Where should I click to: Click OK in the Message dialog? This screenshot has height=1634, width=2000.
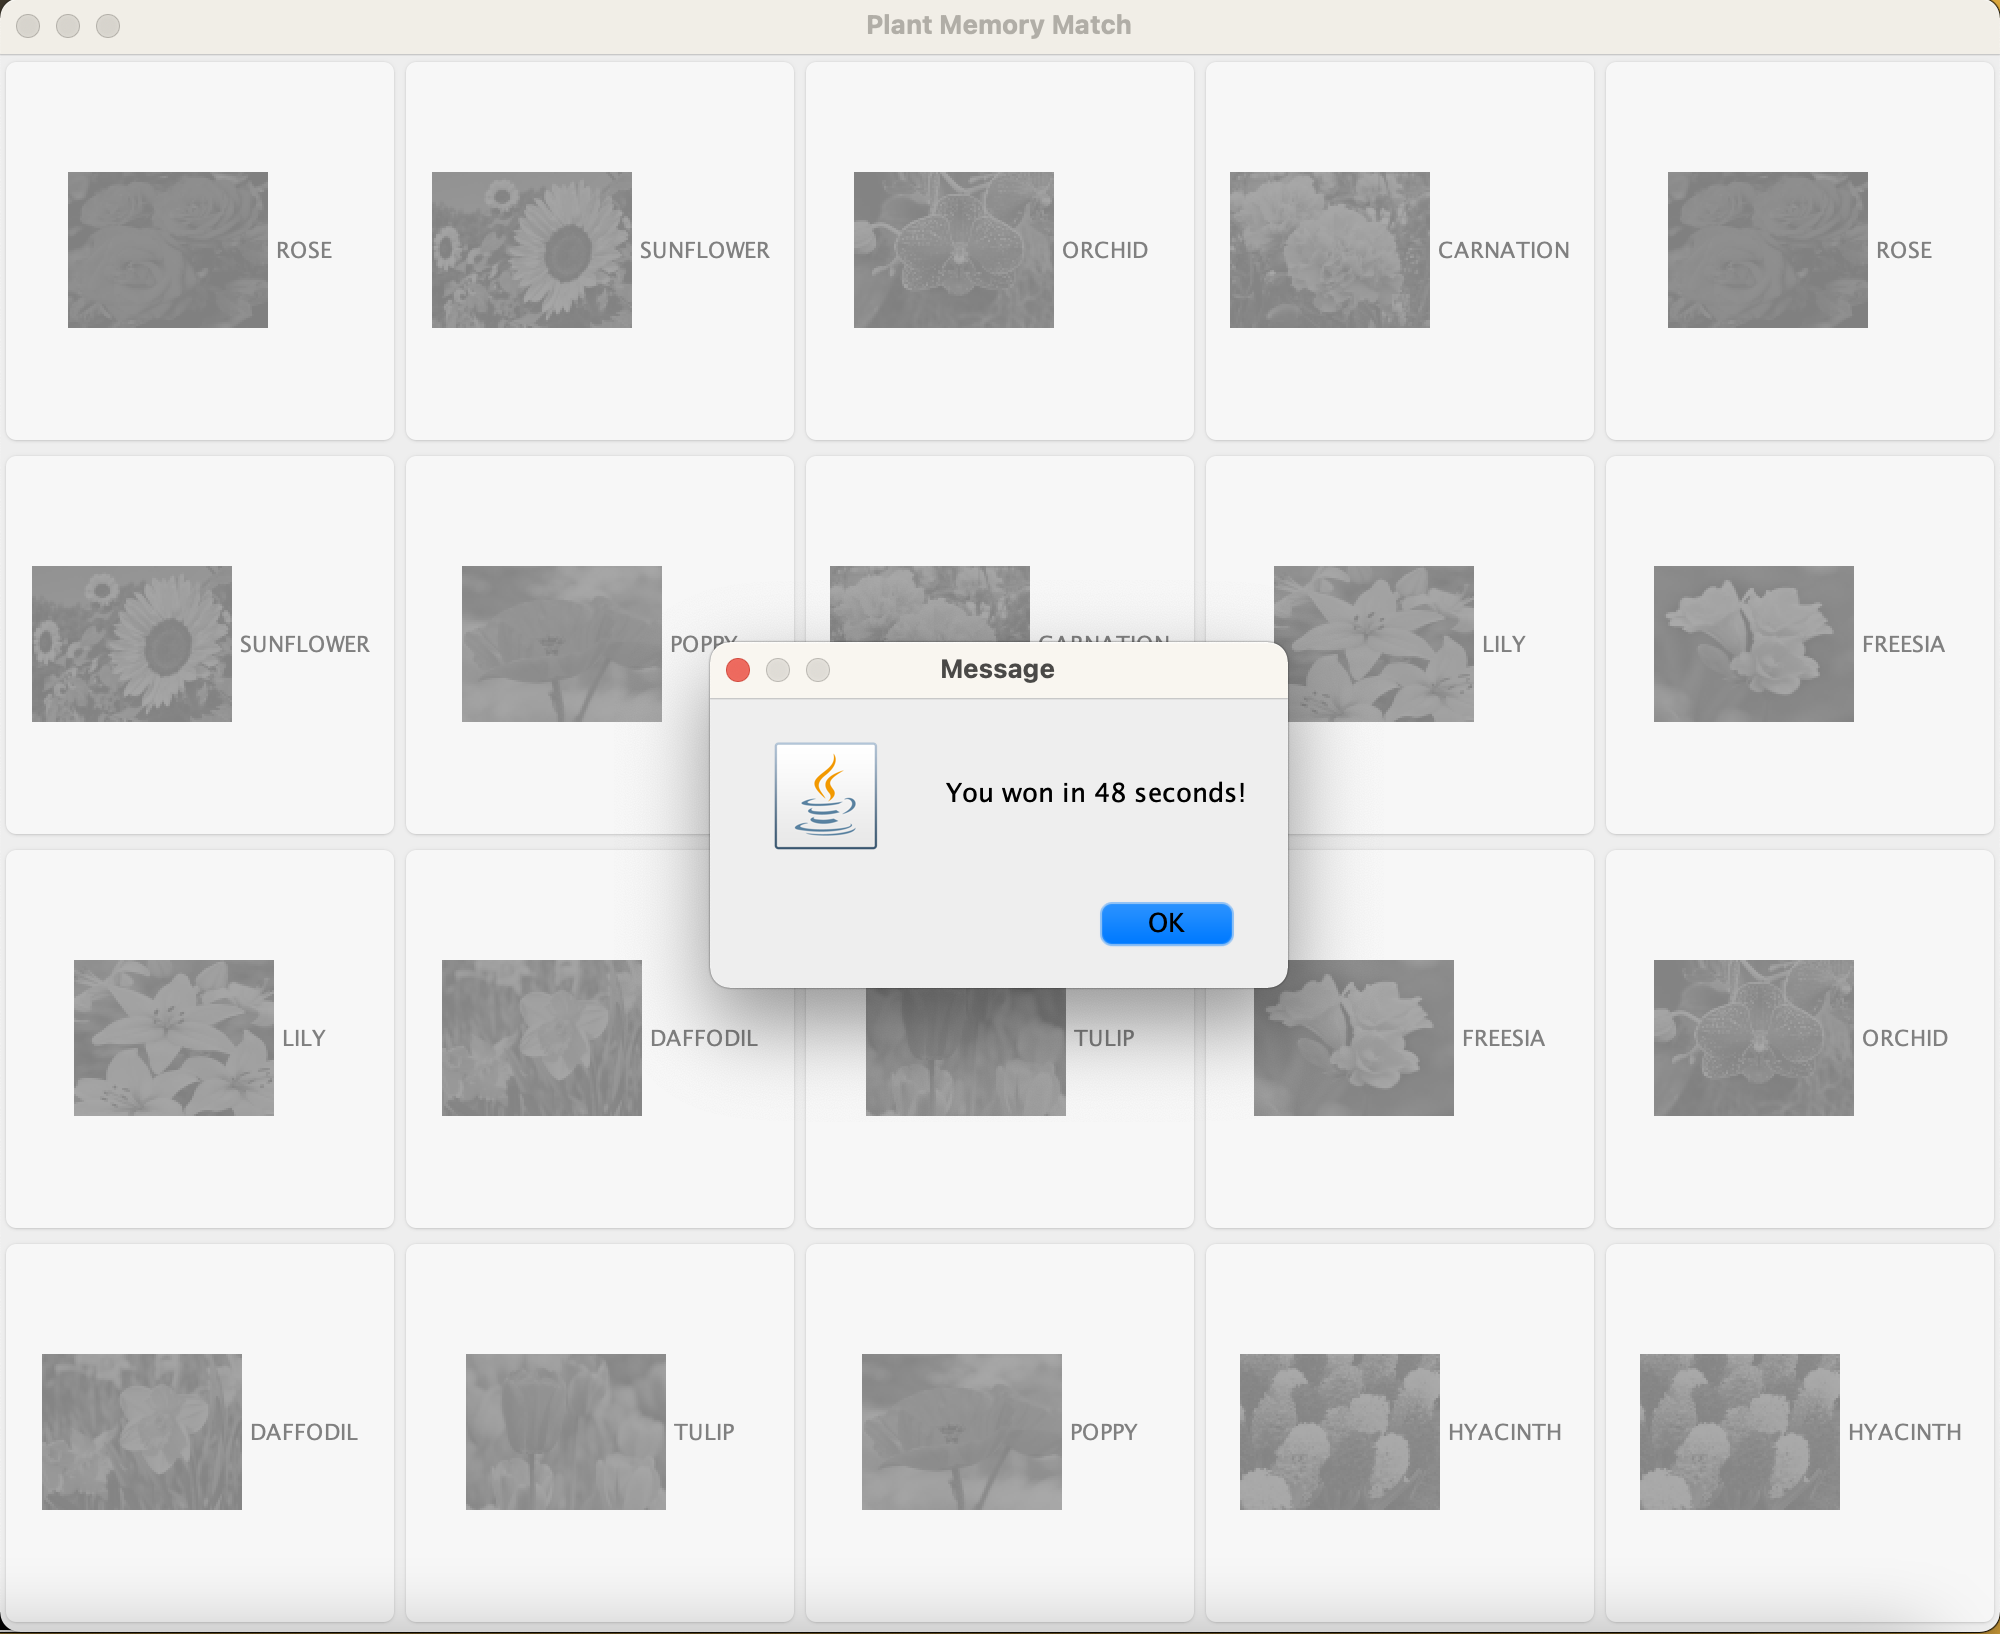1166,923
